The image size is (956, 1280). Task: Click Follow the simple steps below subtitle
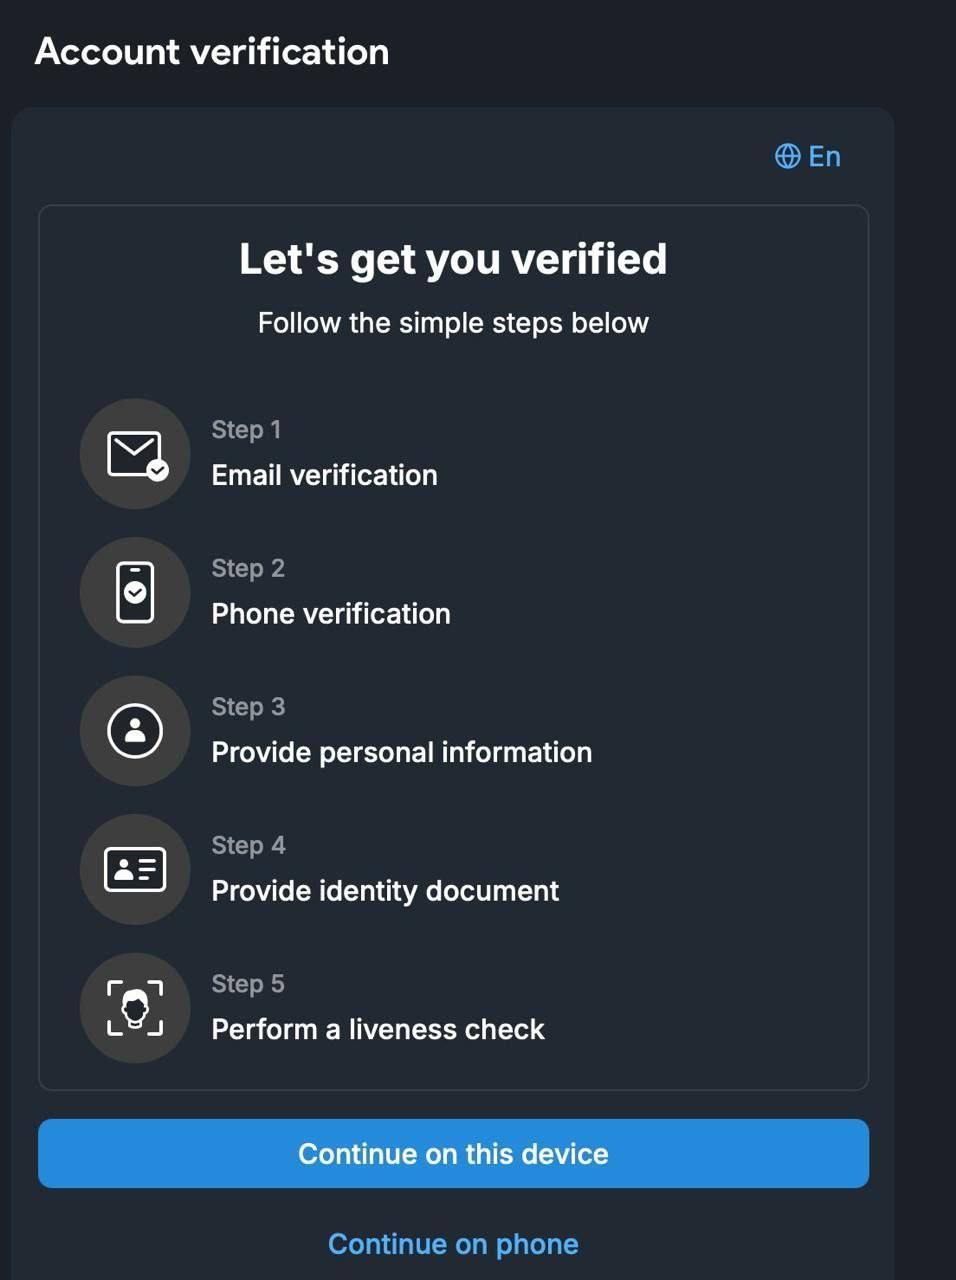[x=453, y=323]
